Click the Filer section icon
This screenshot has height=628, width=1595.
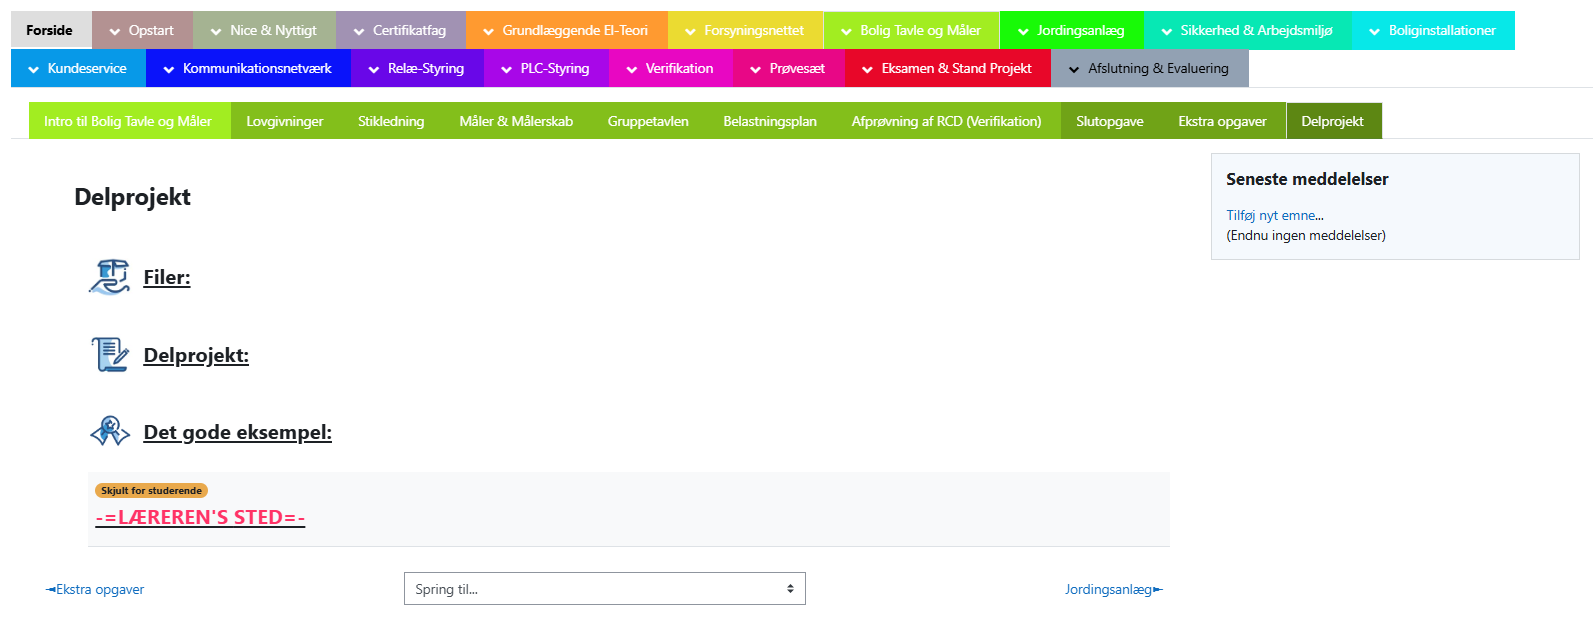[x=109, y=277]
